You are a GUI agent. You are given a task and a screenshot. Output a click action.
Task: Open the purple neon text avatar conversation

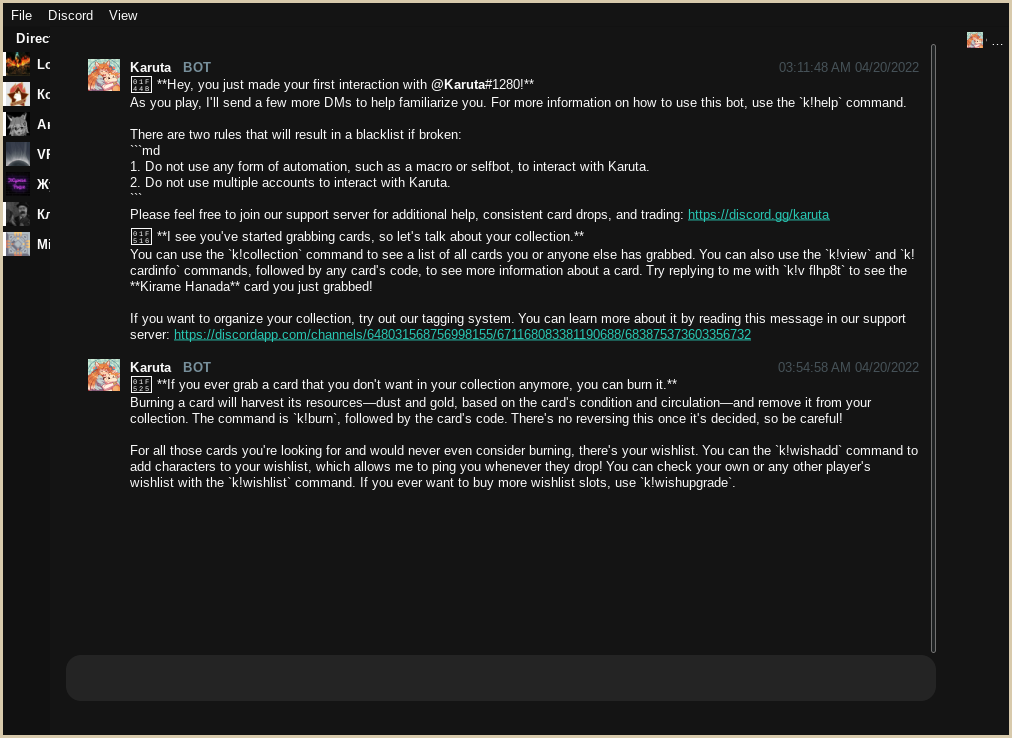tap(17, 184)
